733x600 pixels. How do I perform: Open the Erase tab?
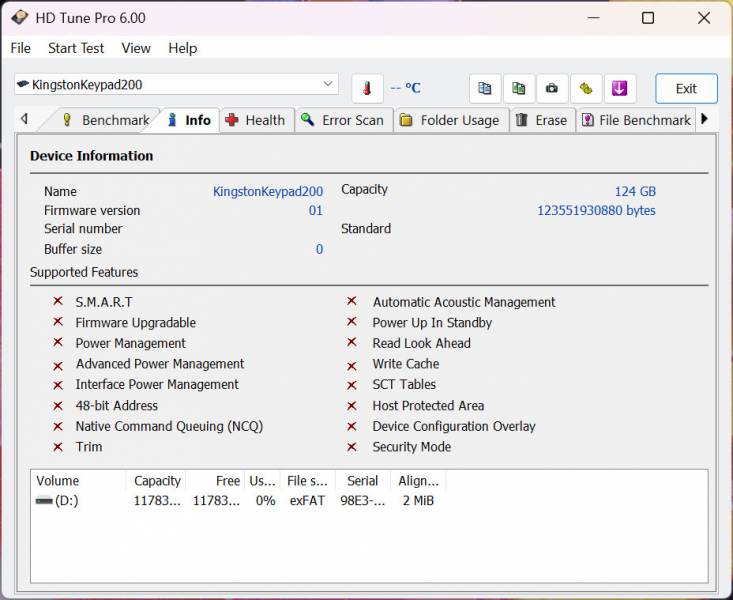542,120
